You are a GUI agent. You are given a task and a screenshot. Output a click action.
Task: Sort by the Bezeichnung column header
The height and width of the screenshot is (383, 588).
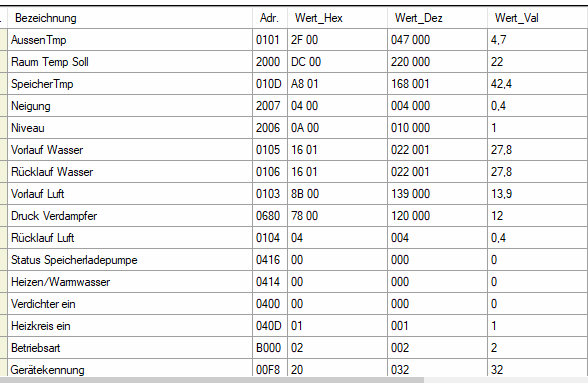click(130, 18)
